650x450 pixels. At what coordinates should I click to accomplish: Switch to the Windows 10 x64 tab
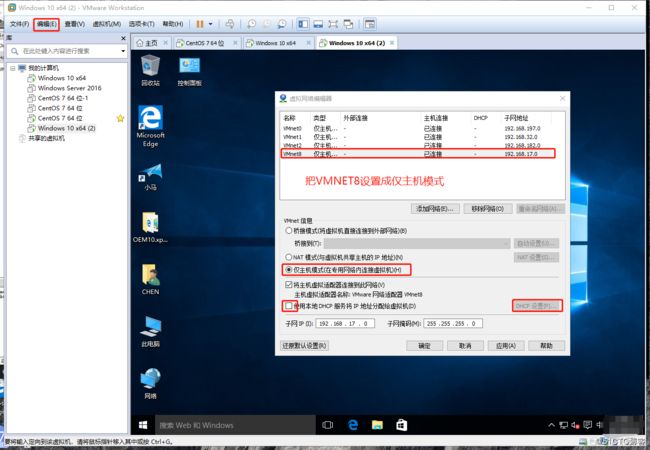pyautogui.click(x=276, y=43)
